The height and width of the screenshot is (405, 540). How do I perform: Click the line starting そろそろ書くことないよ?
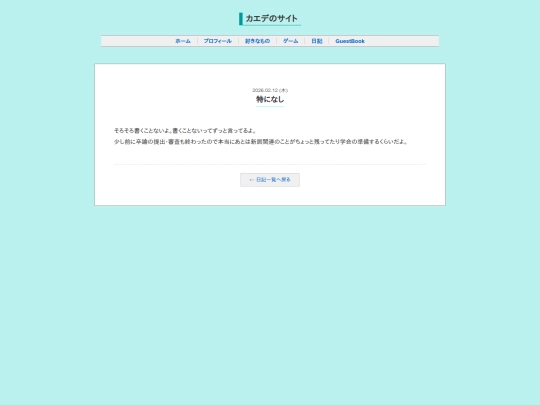[185, 131]
